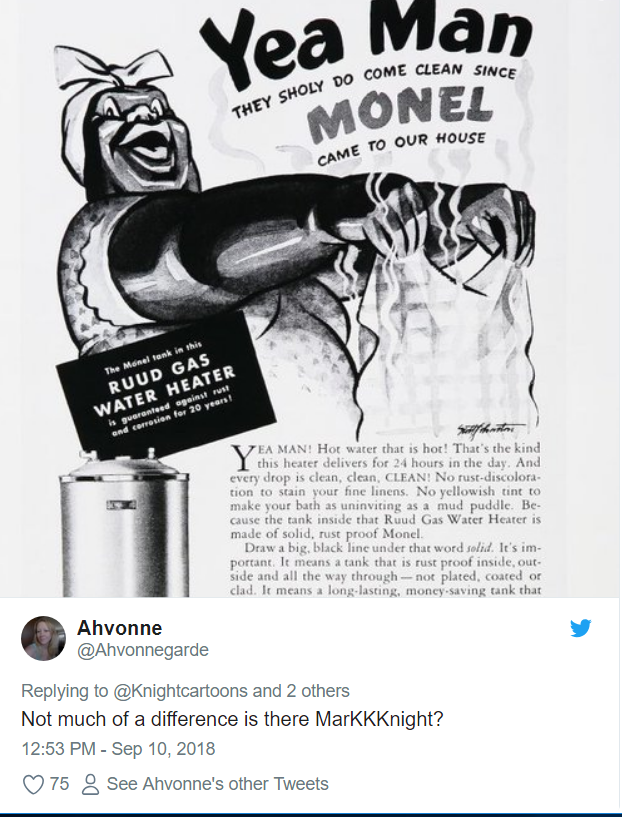This screenshot has width=622, height=817.
Task: Open the @Knightcartoons mention
Action: pyautogui.click(x=180, y=691)
